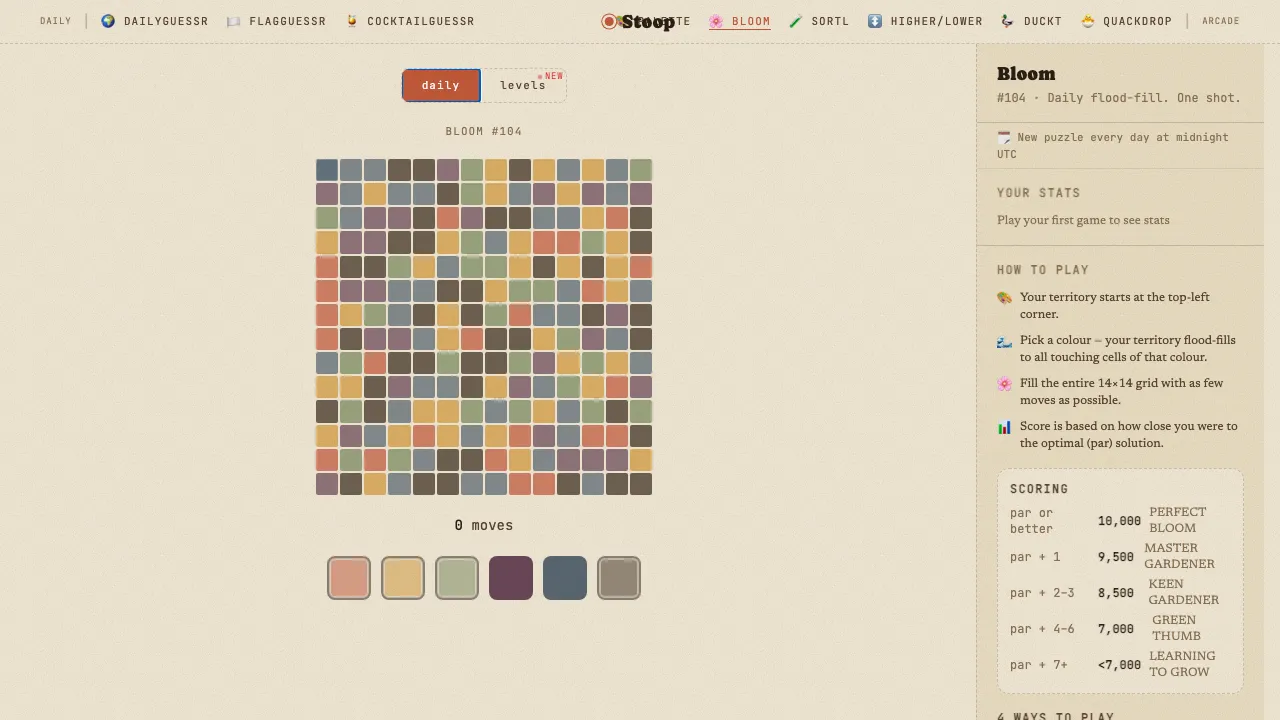Click the flower icon beside Fill the entire grid
This screenshot has width=1280, height=720.
[1004, 383]
